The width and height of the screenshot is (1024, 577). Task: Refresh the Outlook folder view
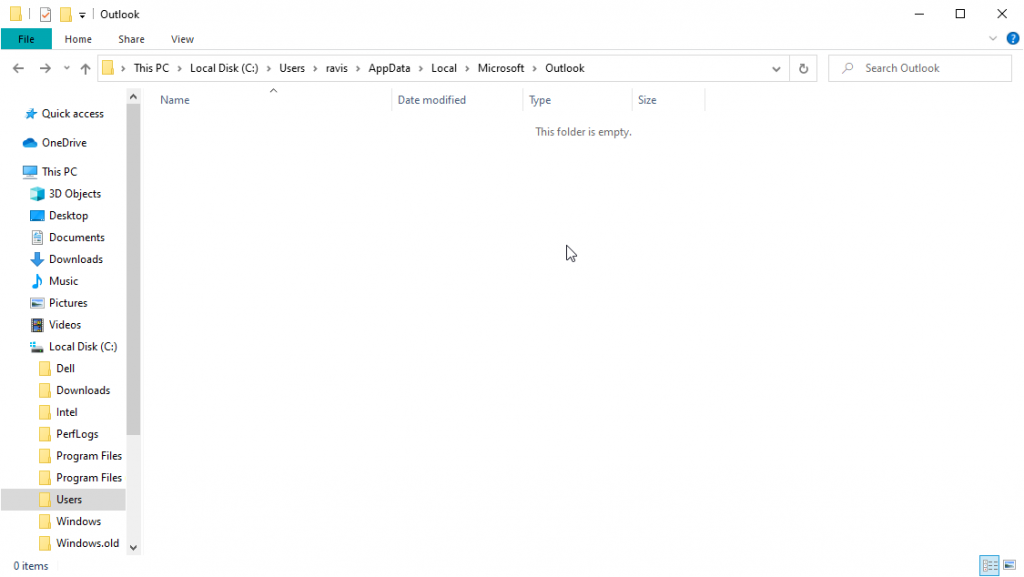point(803,69)
